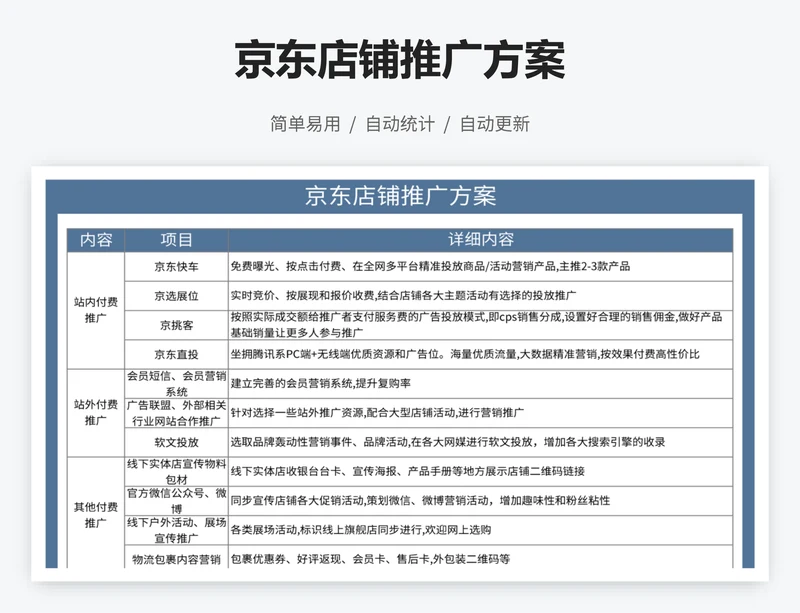Select the 内容 column header
The height and width of the screenshot is (613, 800).
pyautogui.click(x=96, y=240)
